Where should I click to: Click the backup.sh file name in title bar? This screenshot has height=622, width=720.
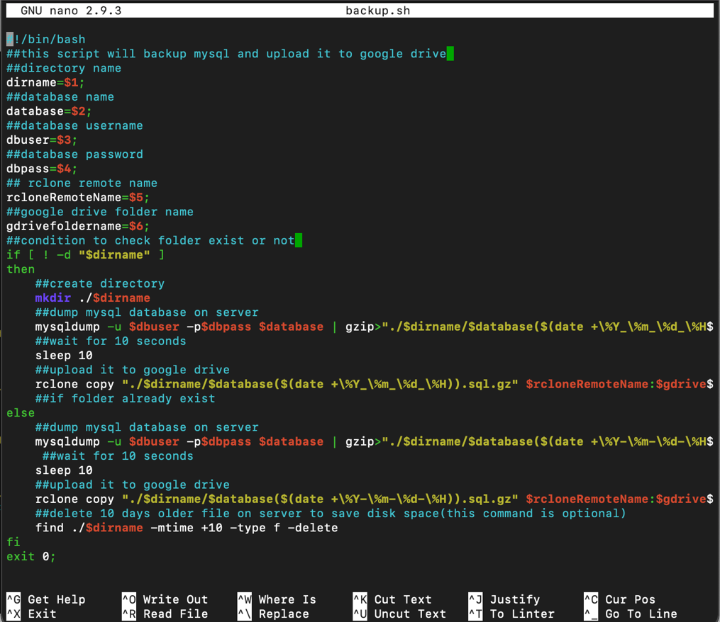click(378, 11)
